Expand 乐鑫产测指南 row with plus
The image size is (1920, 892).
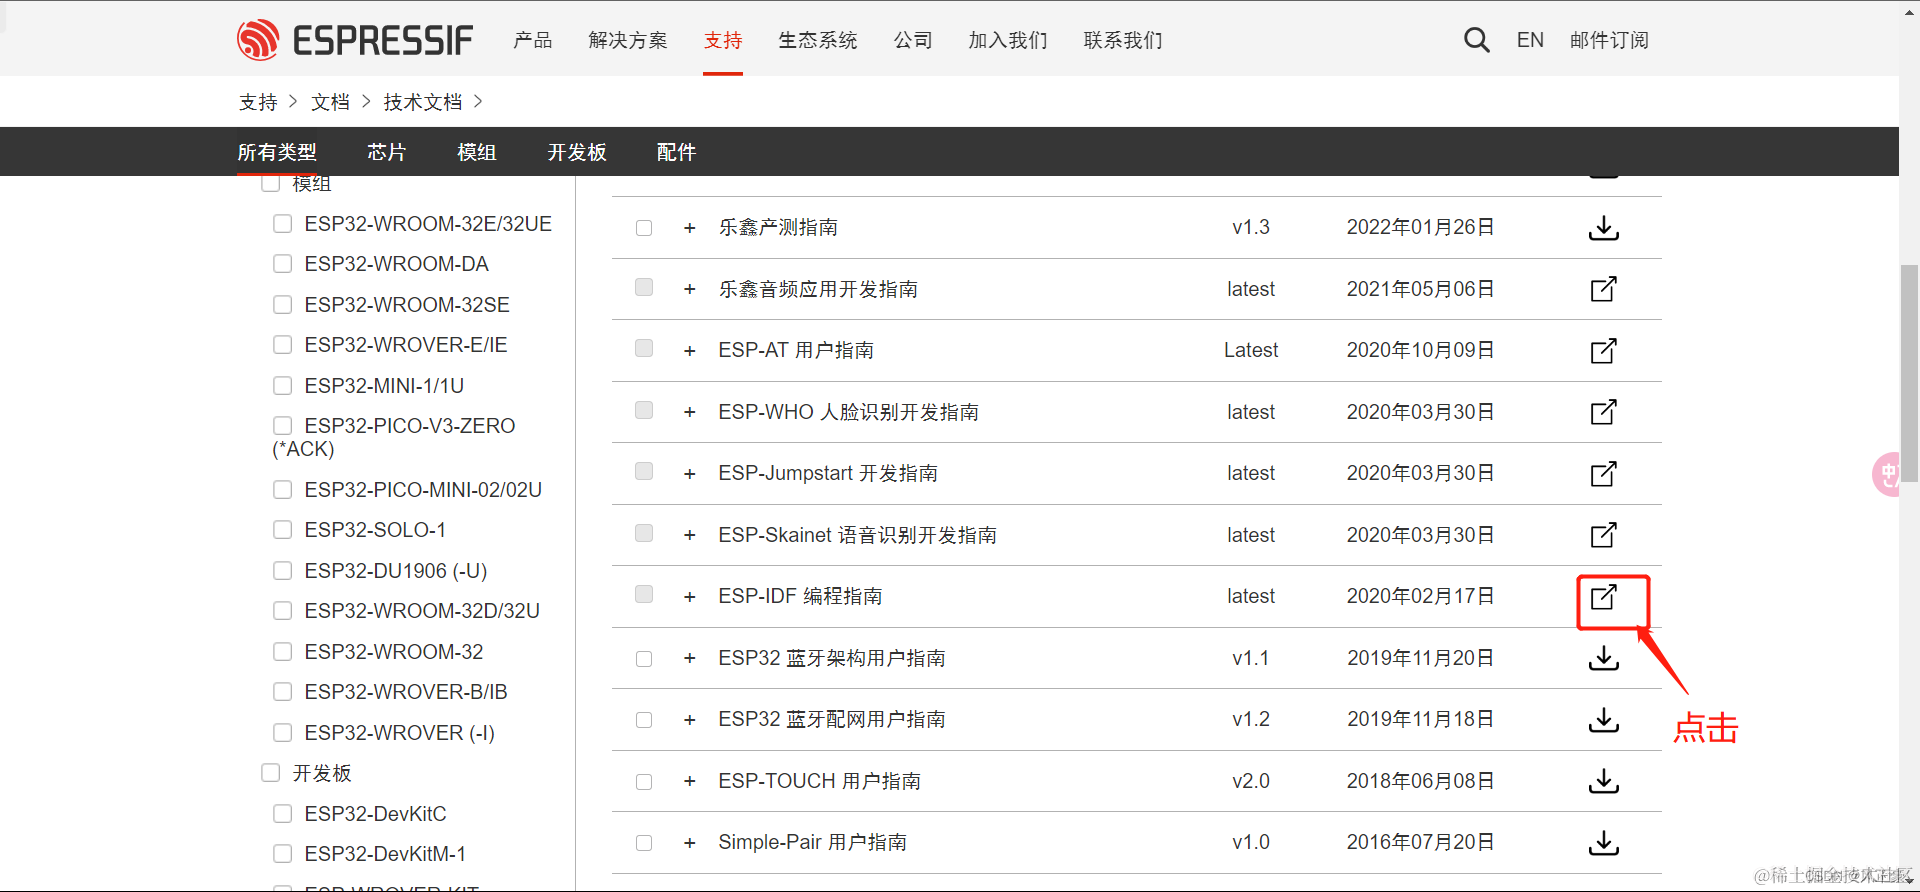tap(689, 228)
